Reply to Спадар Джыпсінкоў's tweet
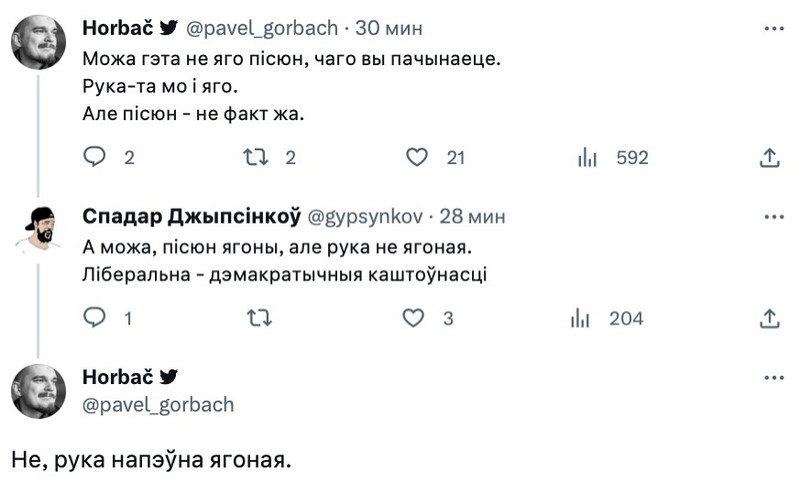The height and width of the screenshot is (484, 800). pos(95,318)
